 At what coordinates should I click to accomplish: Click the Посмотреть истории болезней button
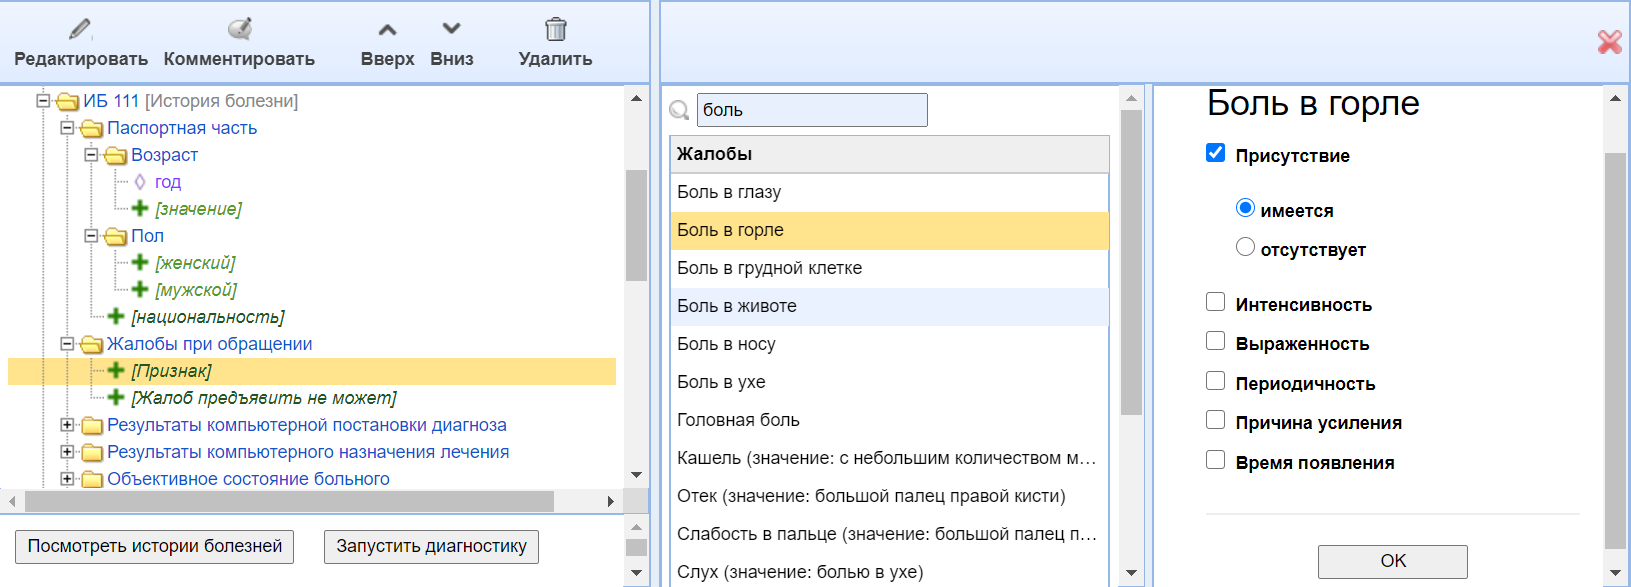click(x=154, y=546)
